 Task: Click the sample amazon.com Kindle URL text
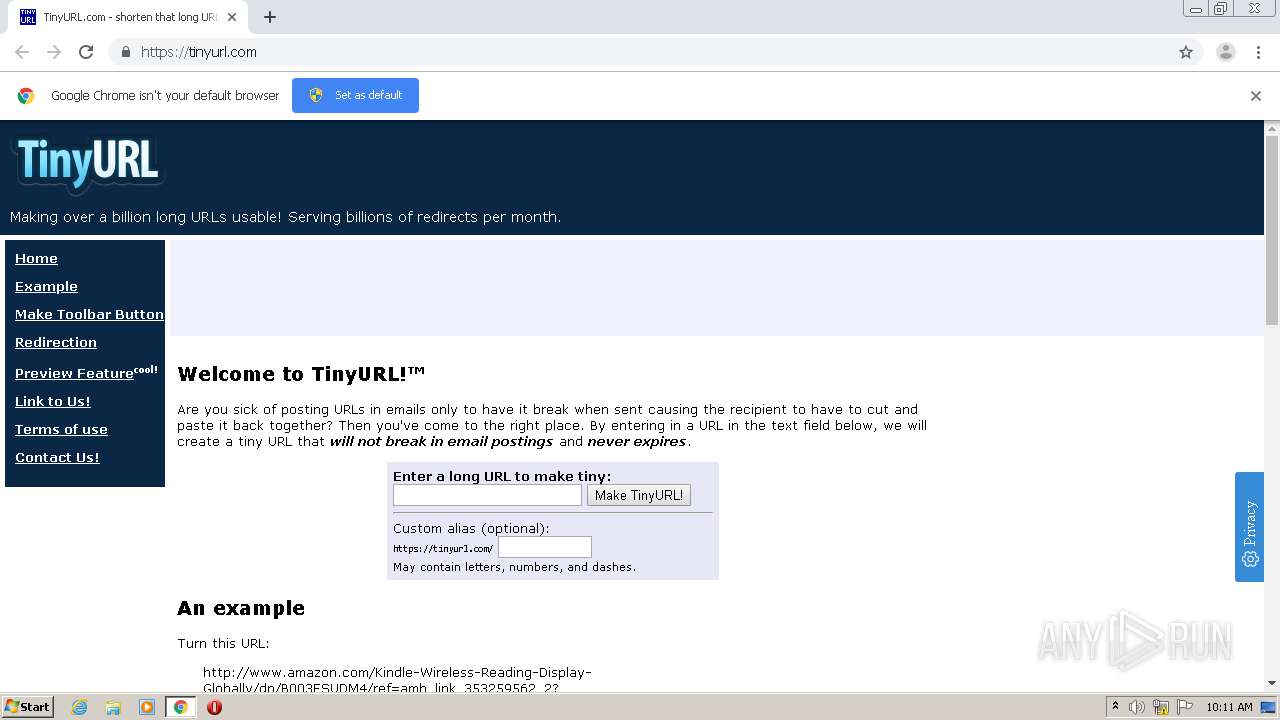397,680
